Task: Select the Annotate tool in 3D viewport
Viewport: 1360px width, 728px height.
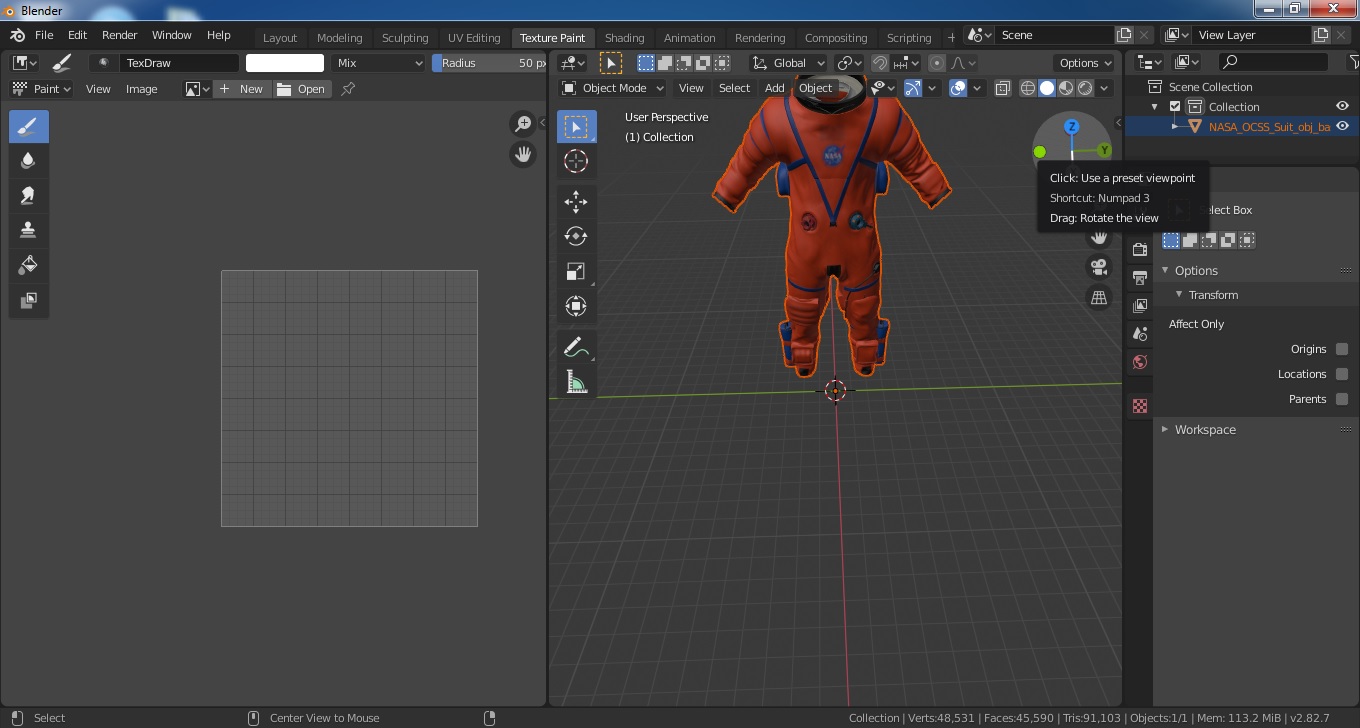Action: click(576, 347)
